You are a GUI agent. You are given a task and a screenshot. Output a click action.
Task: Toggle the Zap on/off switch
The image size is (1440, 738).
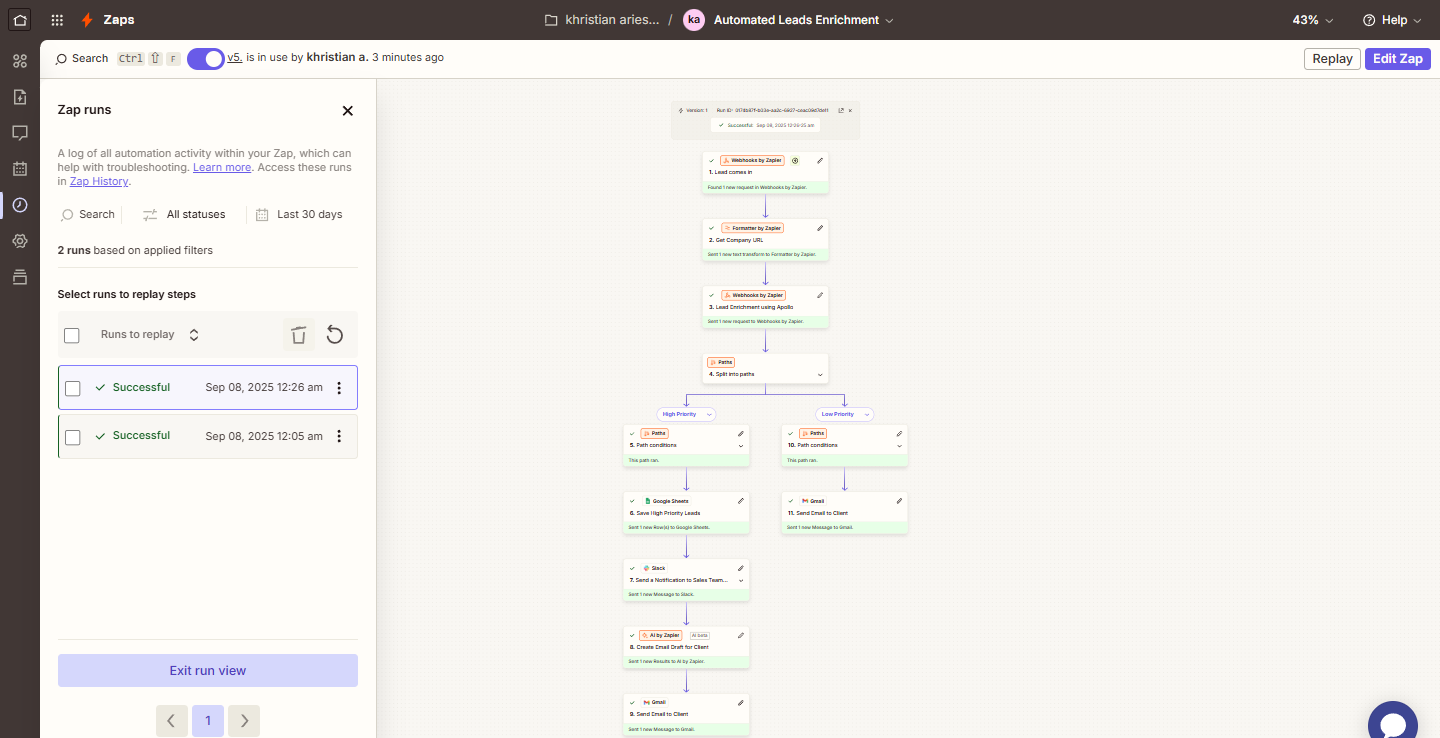(x=206, y=59)
